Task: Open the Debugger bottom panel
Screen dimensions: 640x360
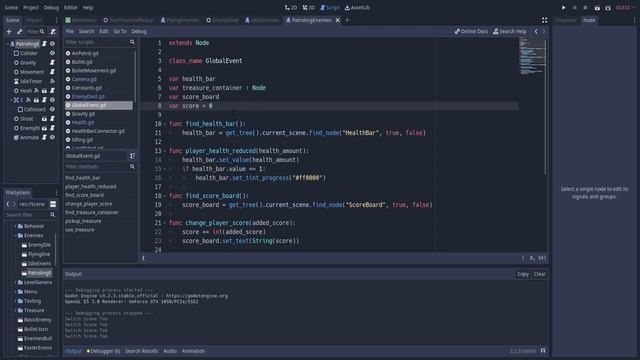Action: [x=103, y=351]
